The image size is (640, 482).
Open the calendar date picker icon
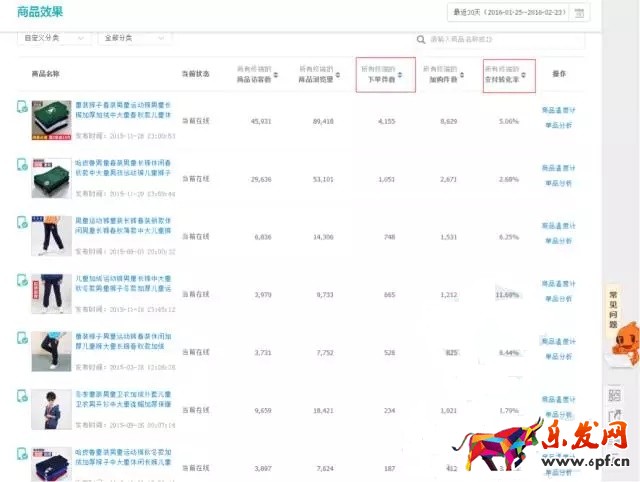click(580, 13)
